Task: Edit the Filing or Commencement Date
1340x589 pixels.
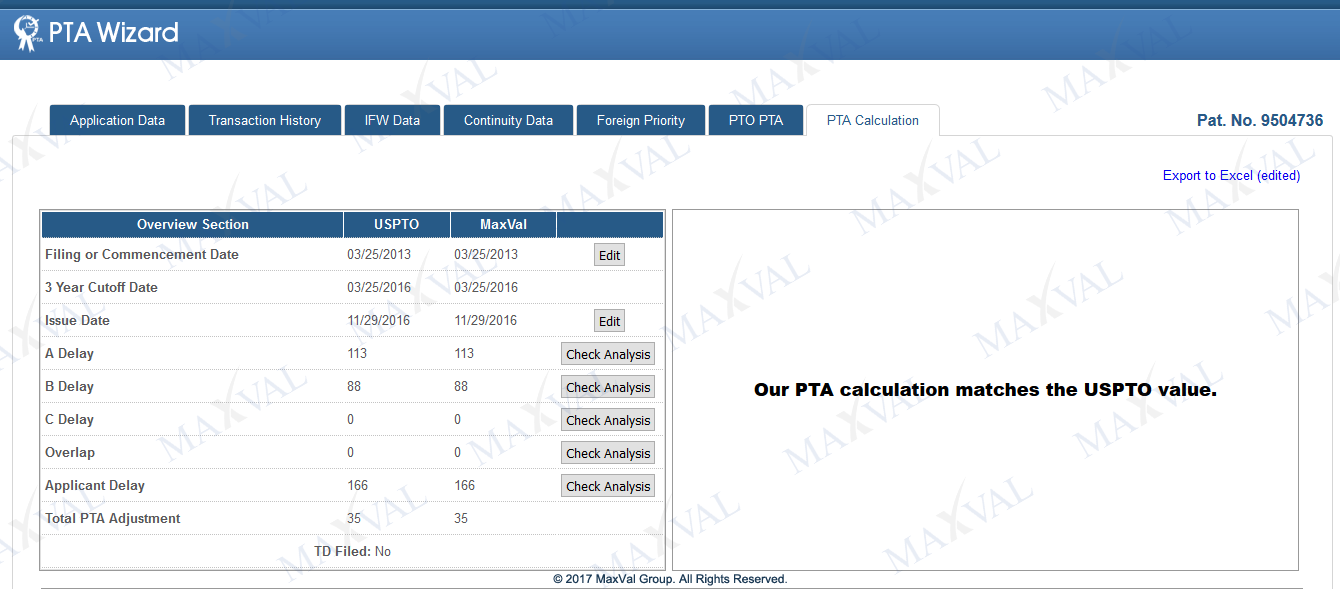Action: (609, 255)
